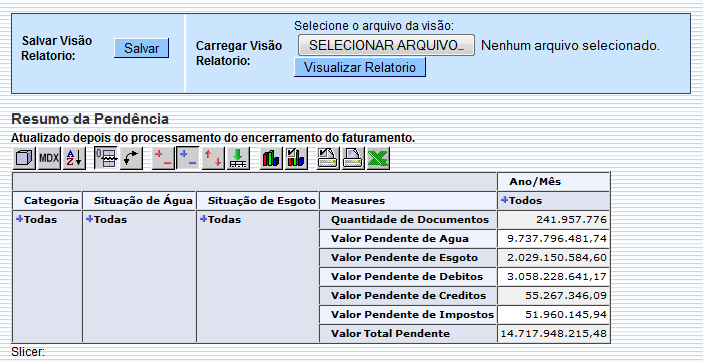Viewport: 703px width, 361px height.
Task: Click the value 14.717.948.215,48
Action: 554,333
